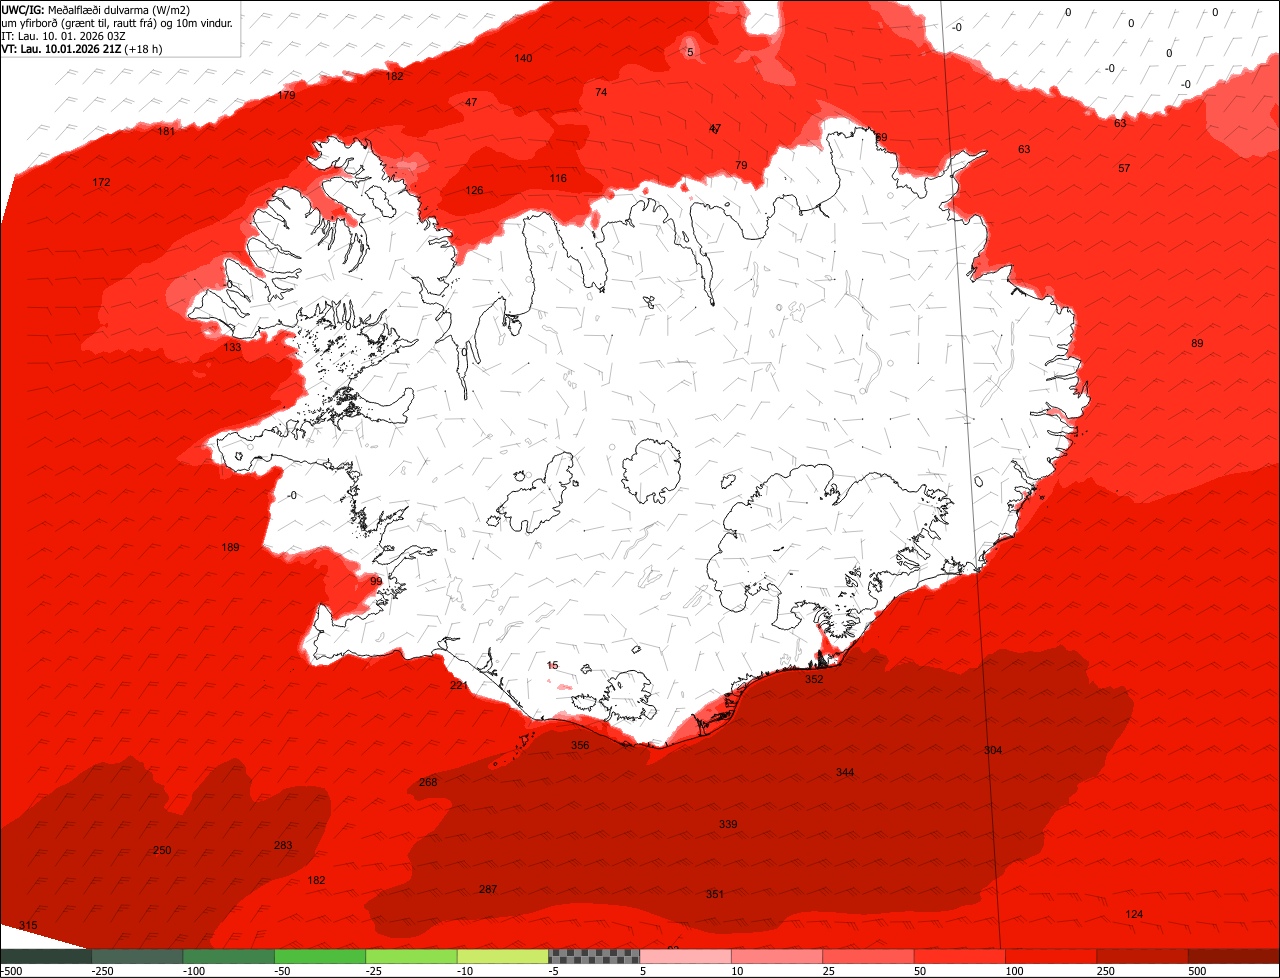Select the -10 to -5 yellow-green swatch
1280x978 pixels.
[x=503, y=956]
